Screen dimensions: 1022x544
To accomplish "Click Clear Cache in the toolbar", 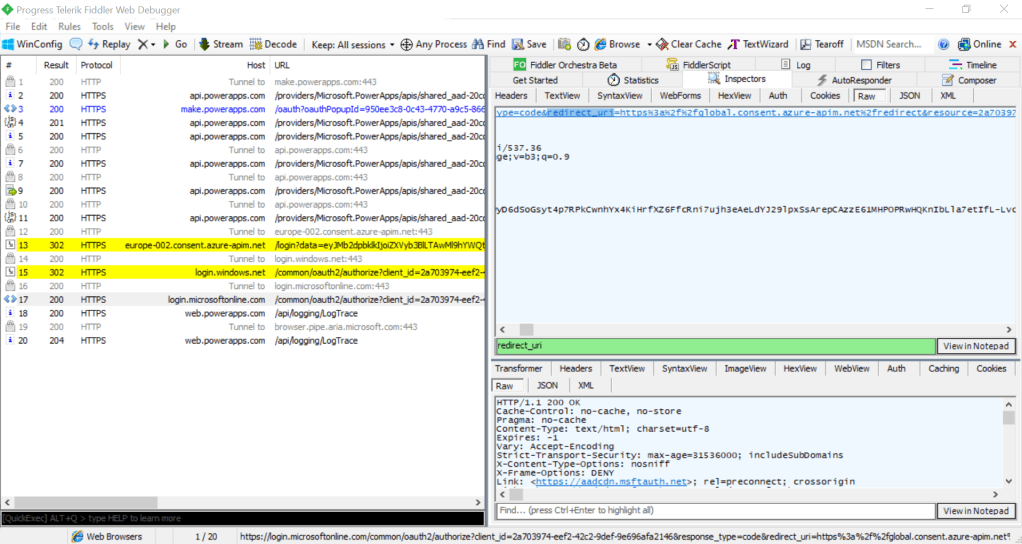I will tap(688, 44).
